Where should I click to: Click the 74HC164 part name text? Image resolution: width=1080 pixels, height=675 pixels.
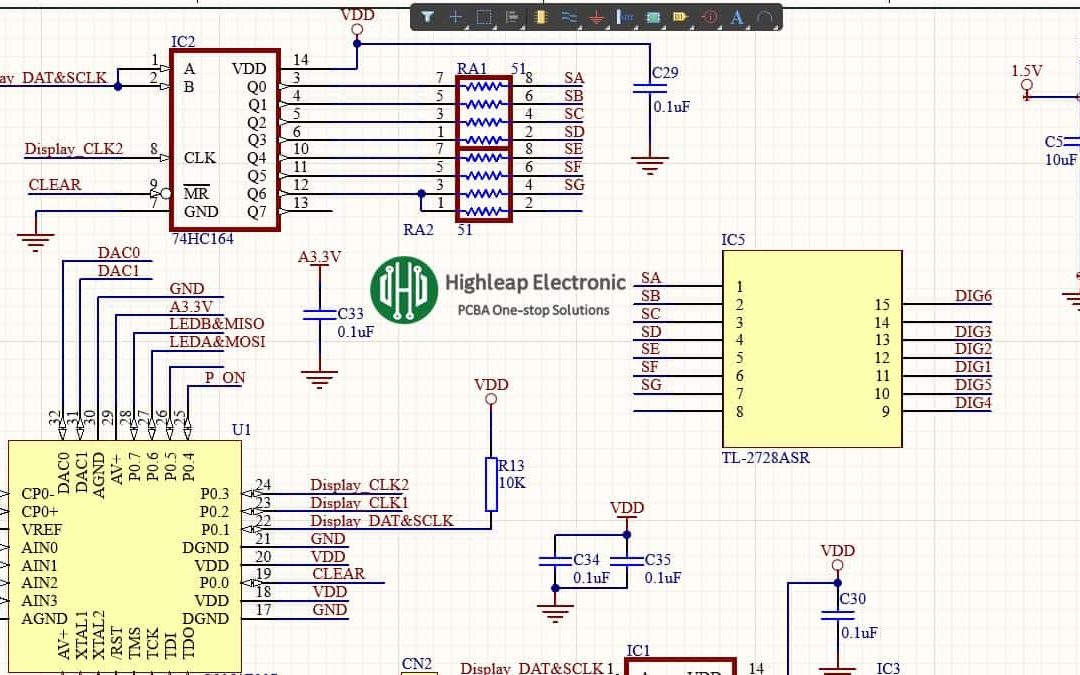click(x=202, y=239)
